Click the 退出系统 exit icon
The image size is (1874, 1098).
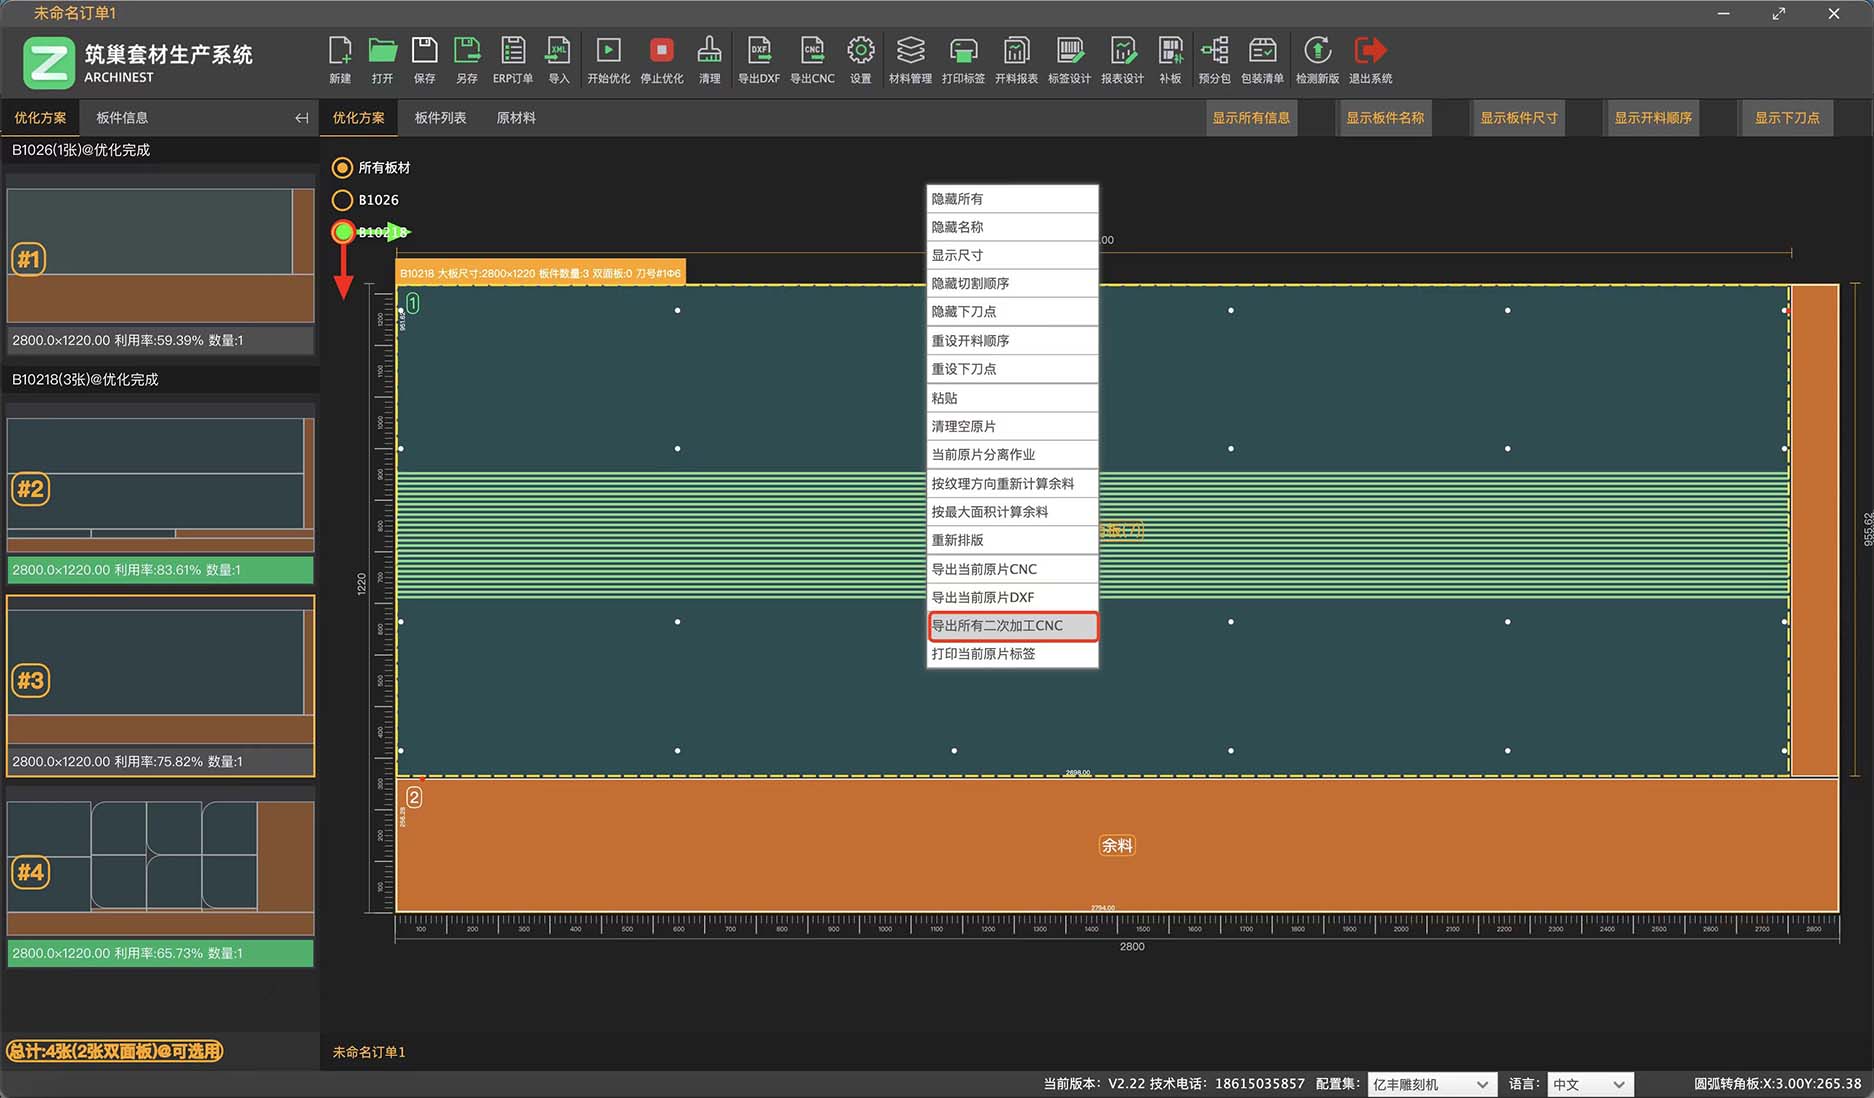(x=1370, y=59)
